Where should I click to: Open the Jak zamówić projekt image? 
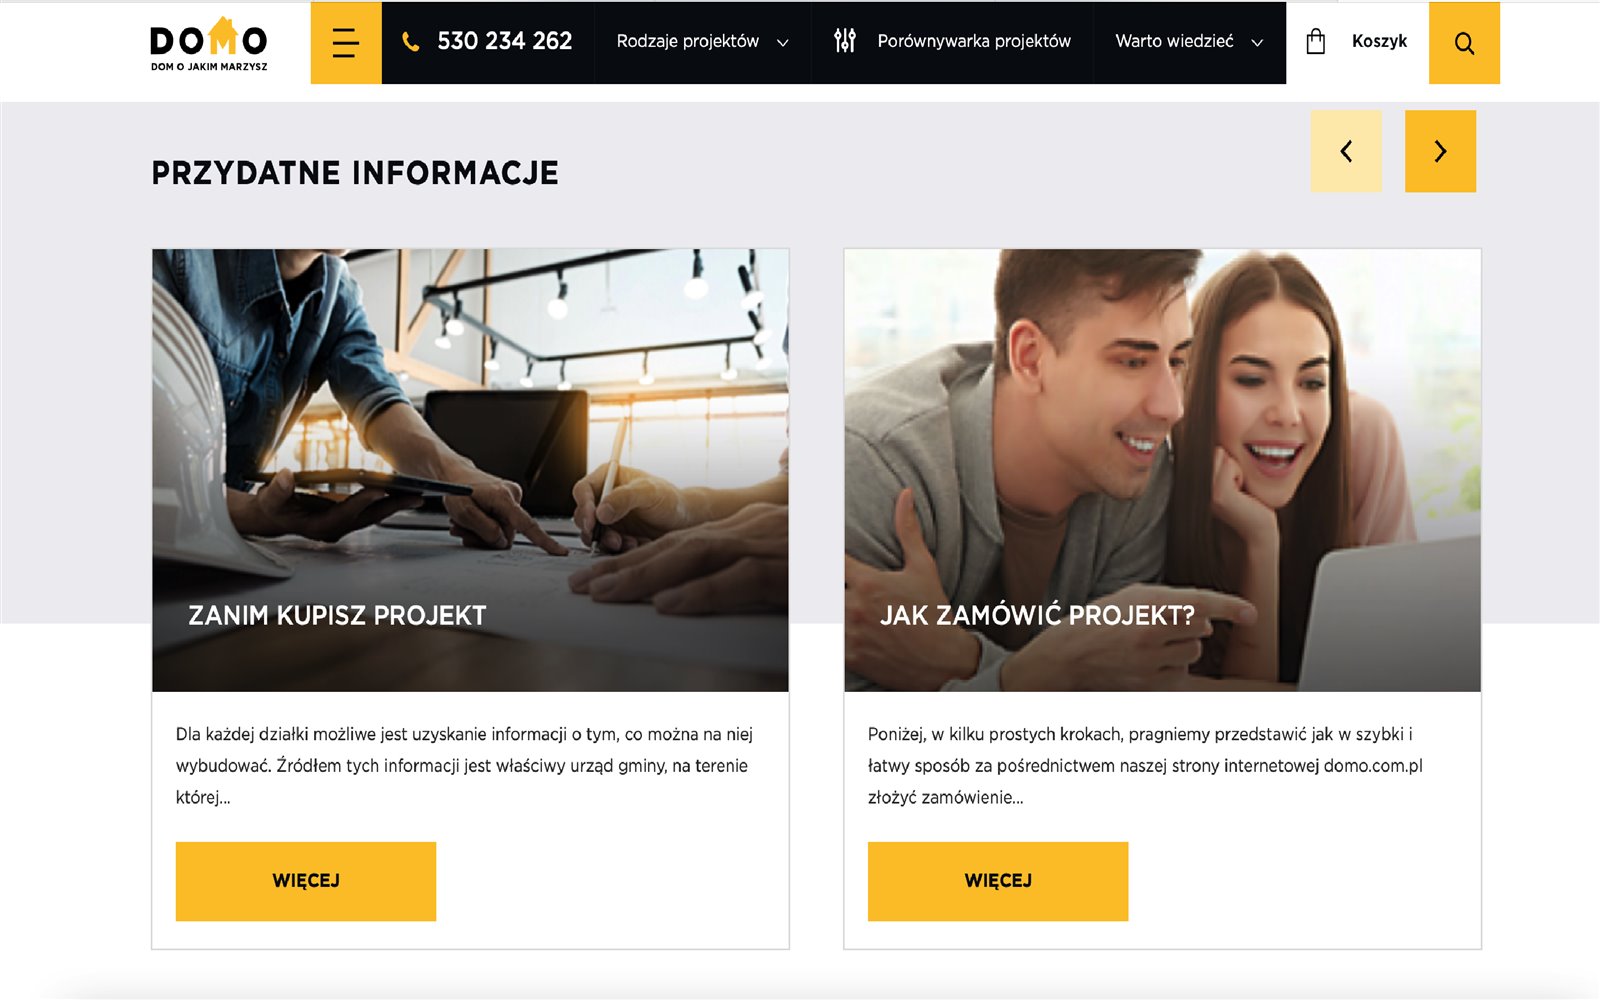click(x=1162, y=470)
